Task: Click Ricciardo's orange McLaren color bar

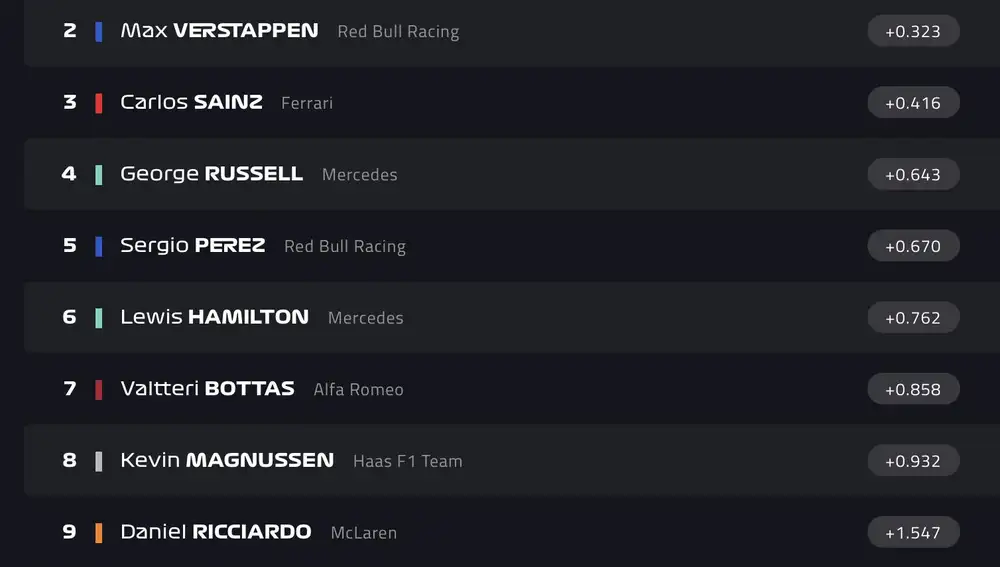Action: (x=98, y=532)
